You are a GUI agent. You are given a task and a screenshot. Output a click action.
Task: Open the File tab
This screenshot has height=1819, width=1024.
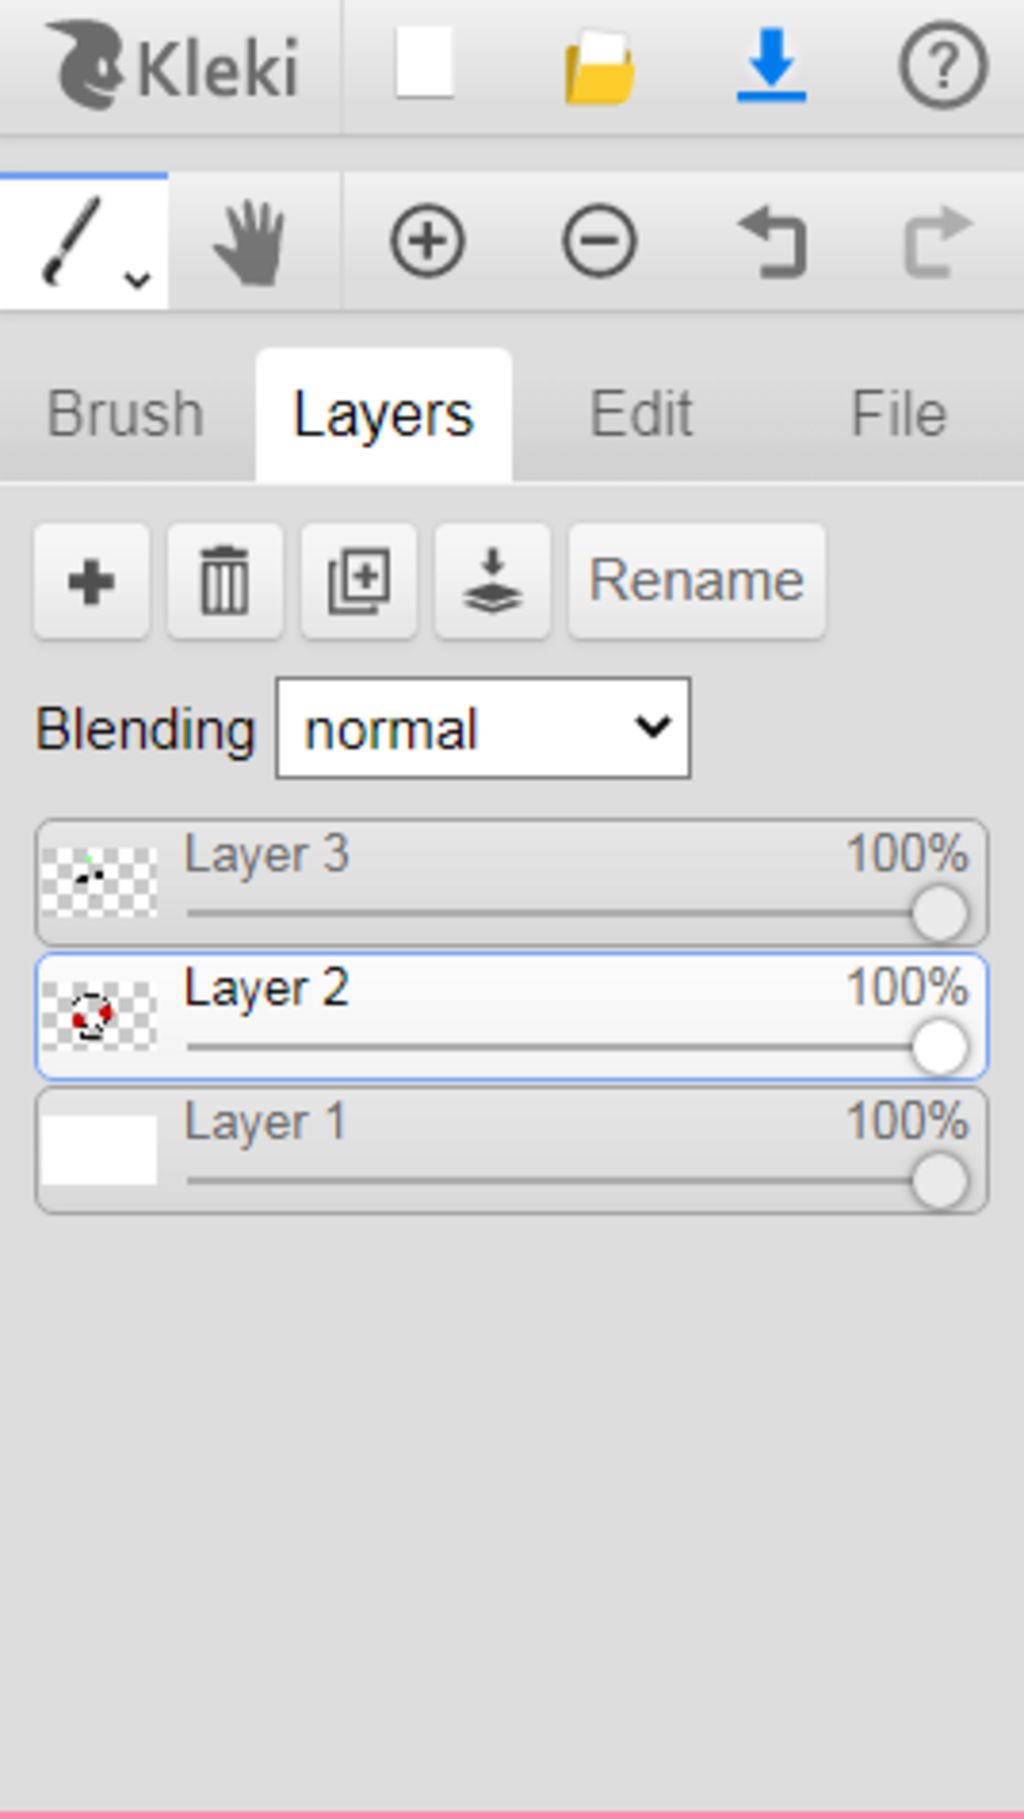pyautogui.click(x=898, y=414)
